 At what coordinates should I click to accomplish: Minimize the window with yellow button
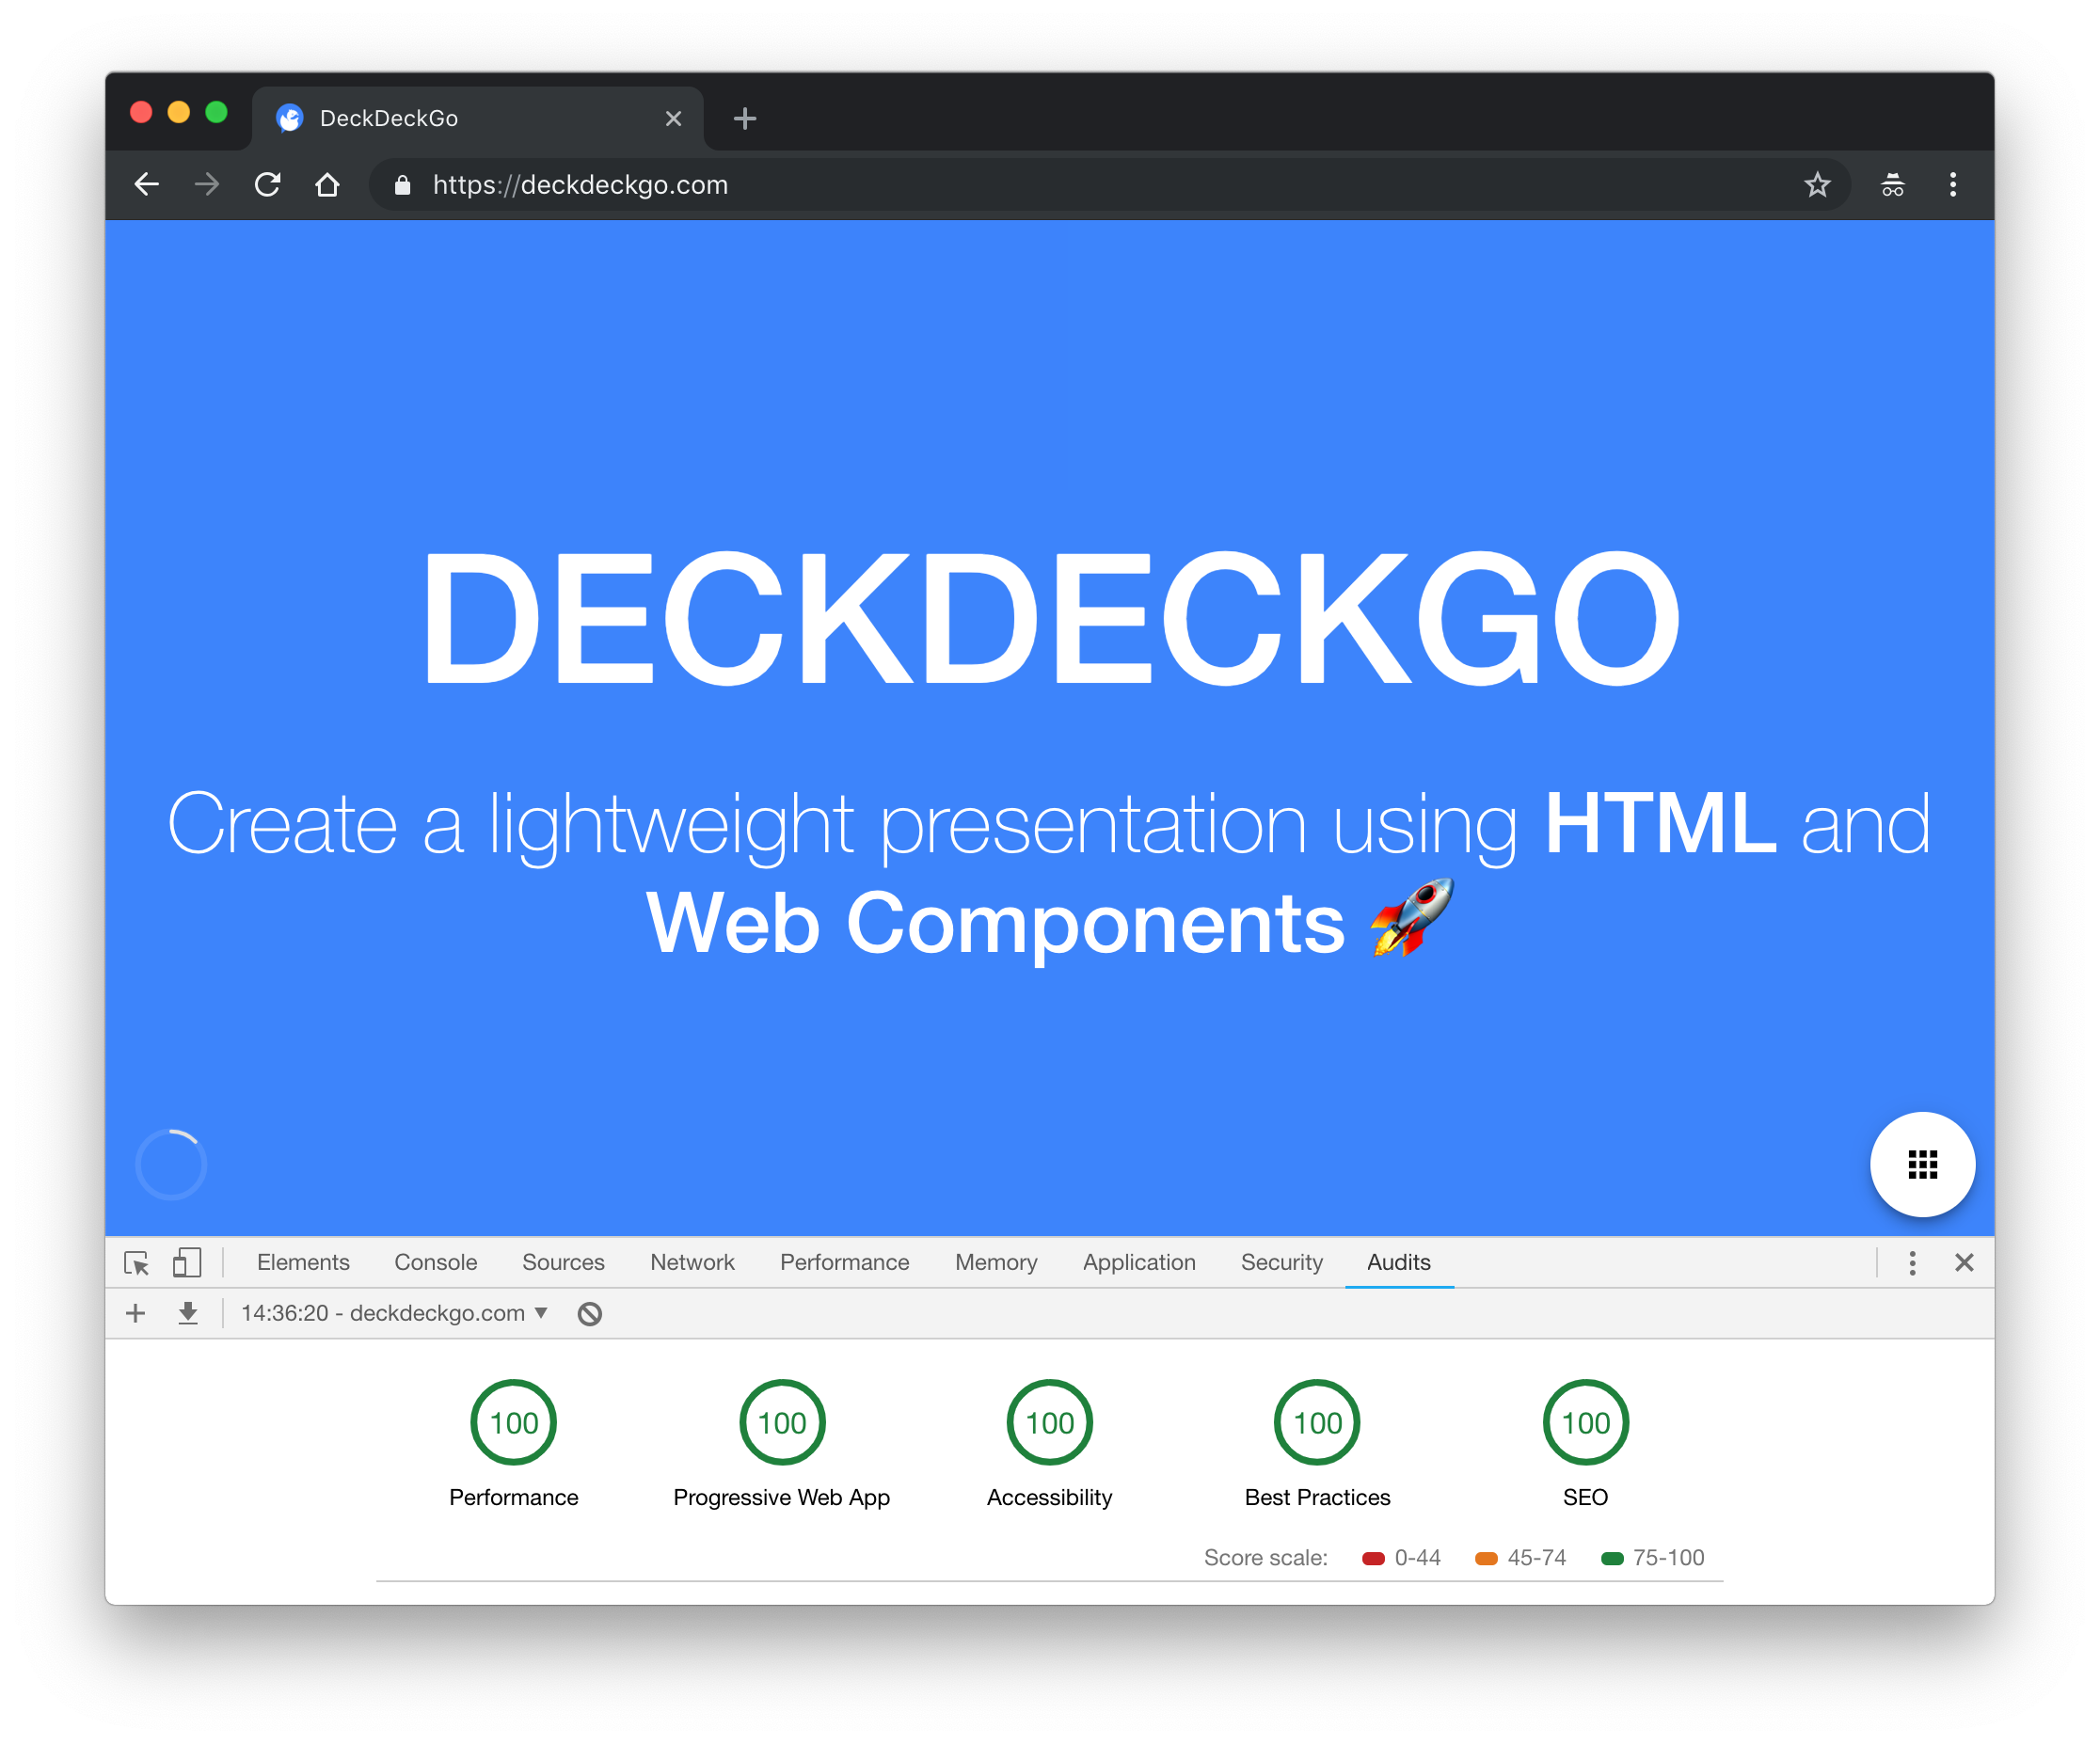tap(179, 112)
